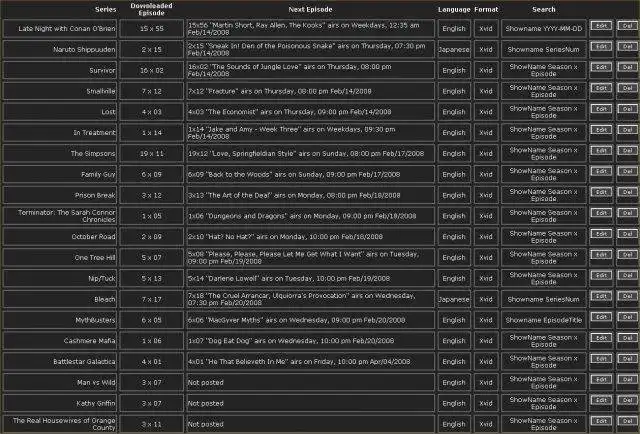Screen dimensions: 640x434
Task: Edit the Bleach entry
Action: pos(601,296)
